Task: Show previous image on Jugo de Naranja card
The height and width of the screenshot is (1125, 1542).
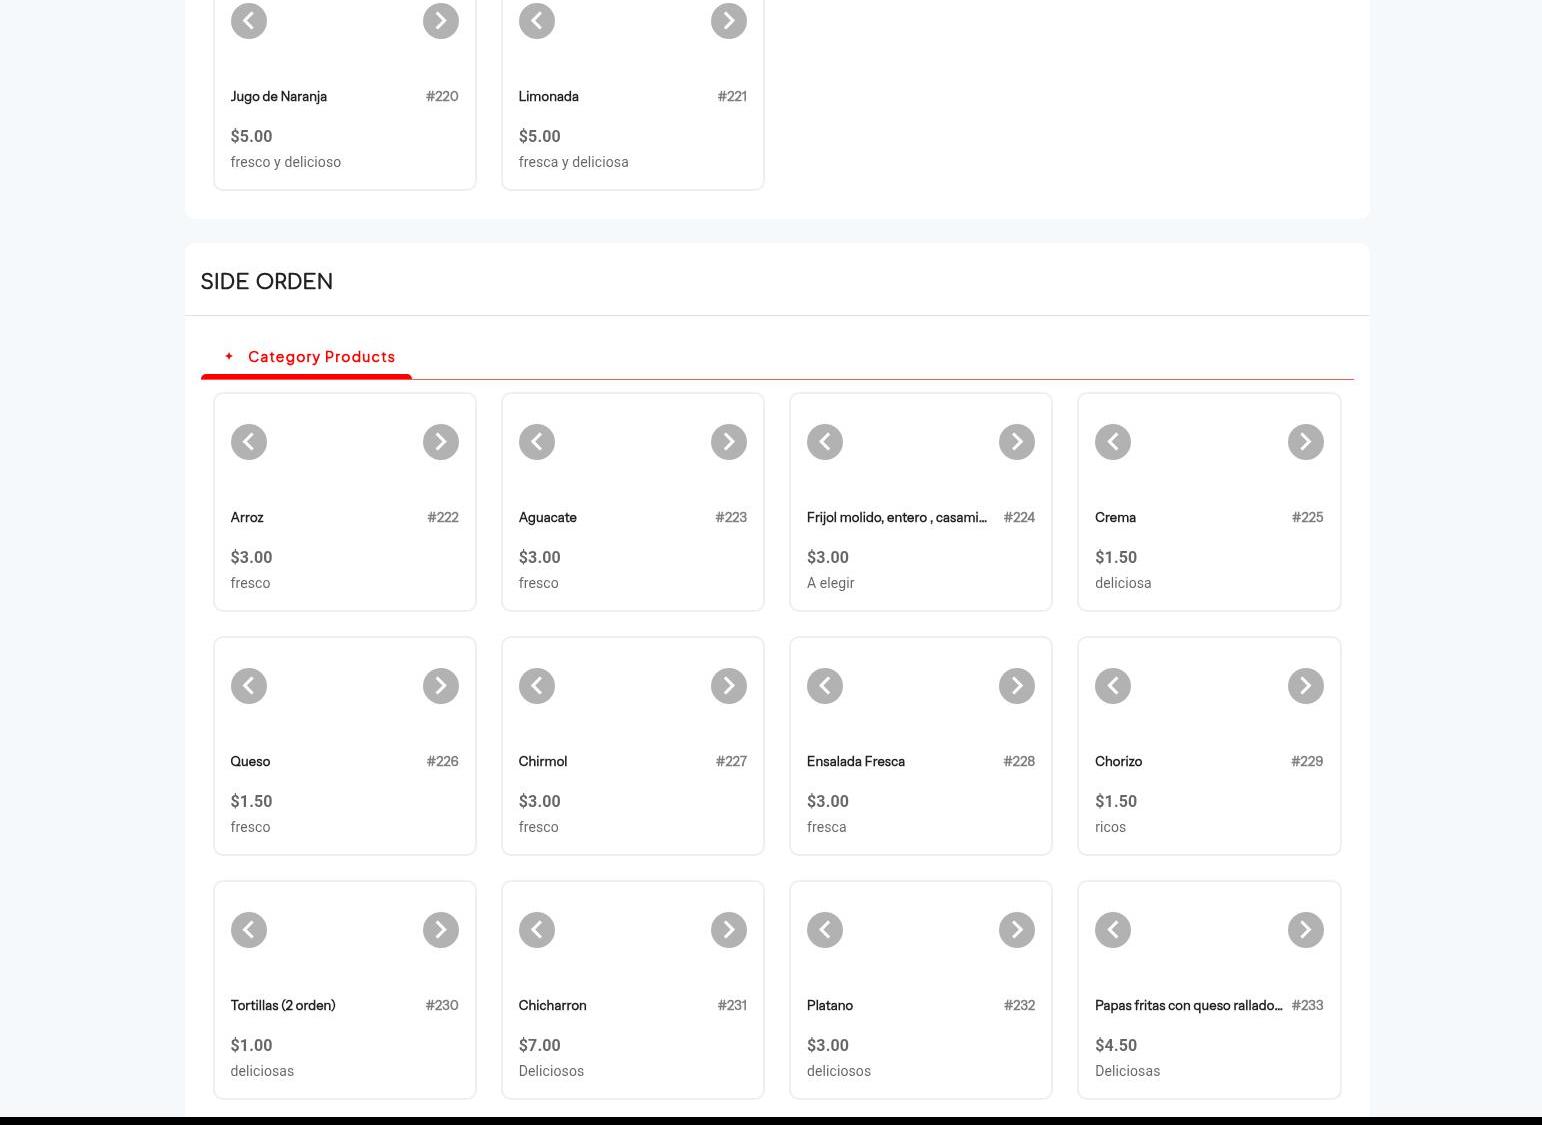Action: click(248, 21)
